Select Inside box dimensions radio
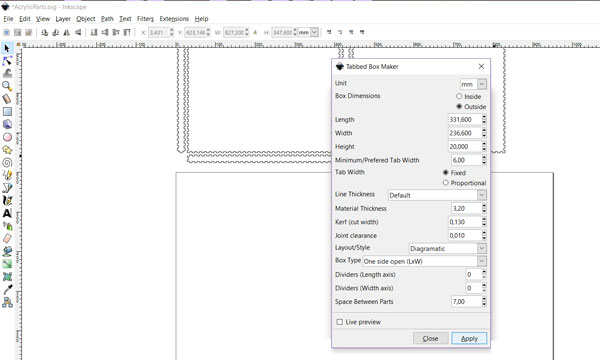Screen dimensions: 600x360 point(459,96)
